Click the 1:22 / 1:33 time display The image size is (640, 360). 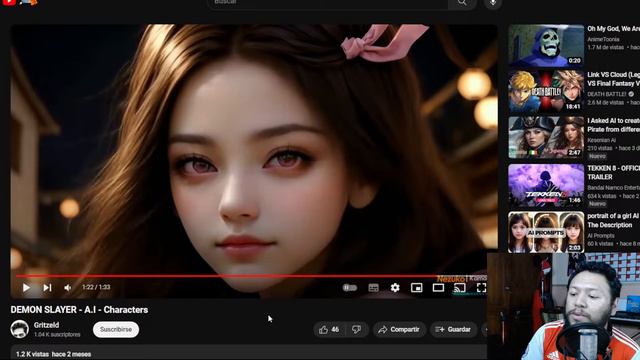click(96, 287)
